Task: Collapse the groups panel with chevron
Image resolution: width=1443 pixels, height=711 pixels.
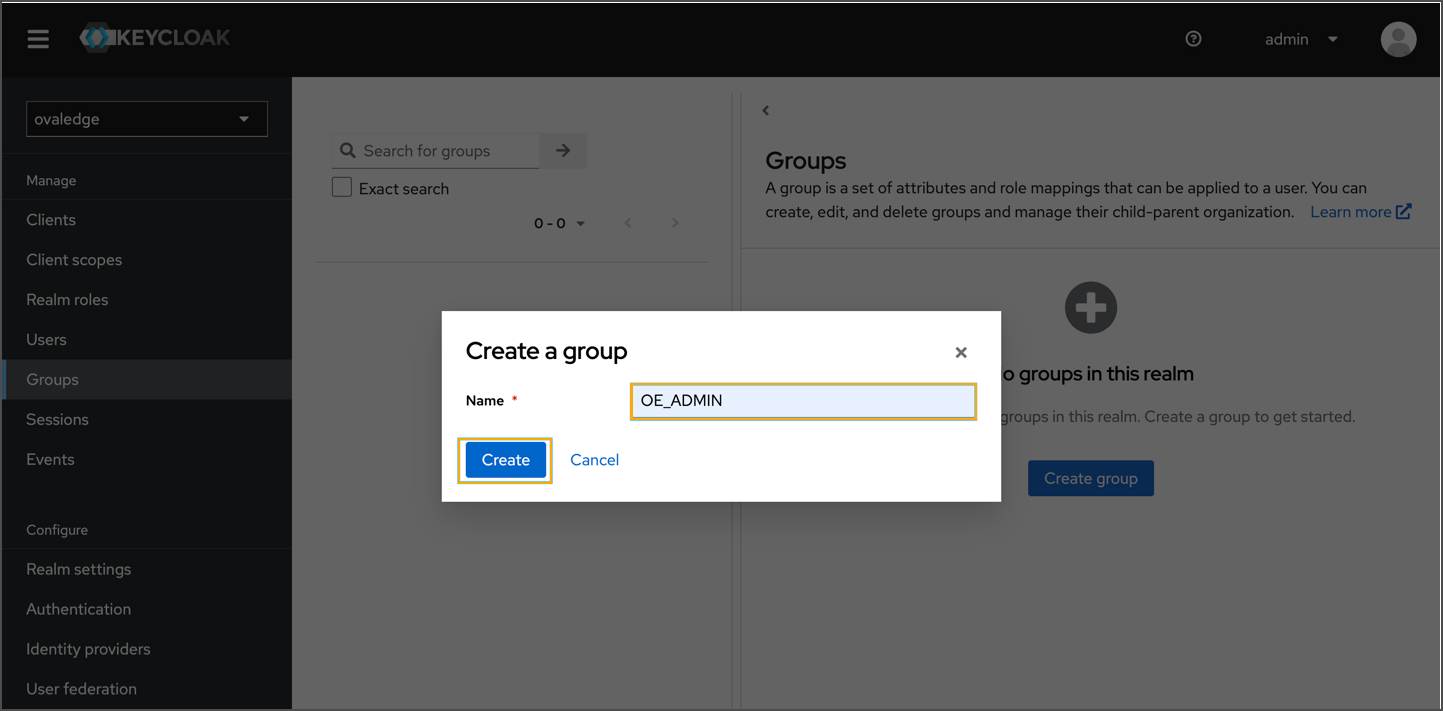Action: (766, 111)
